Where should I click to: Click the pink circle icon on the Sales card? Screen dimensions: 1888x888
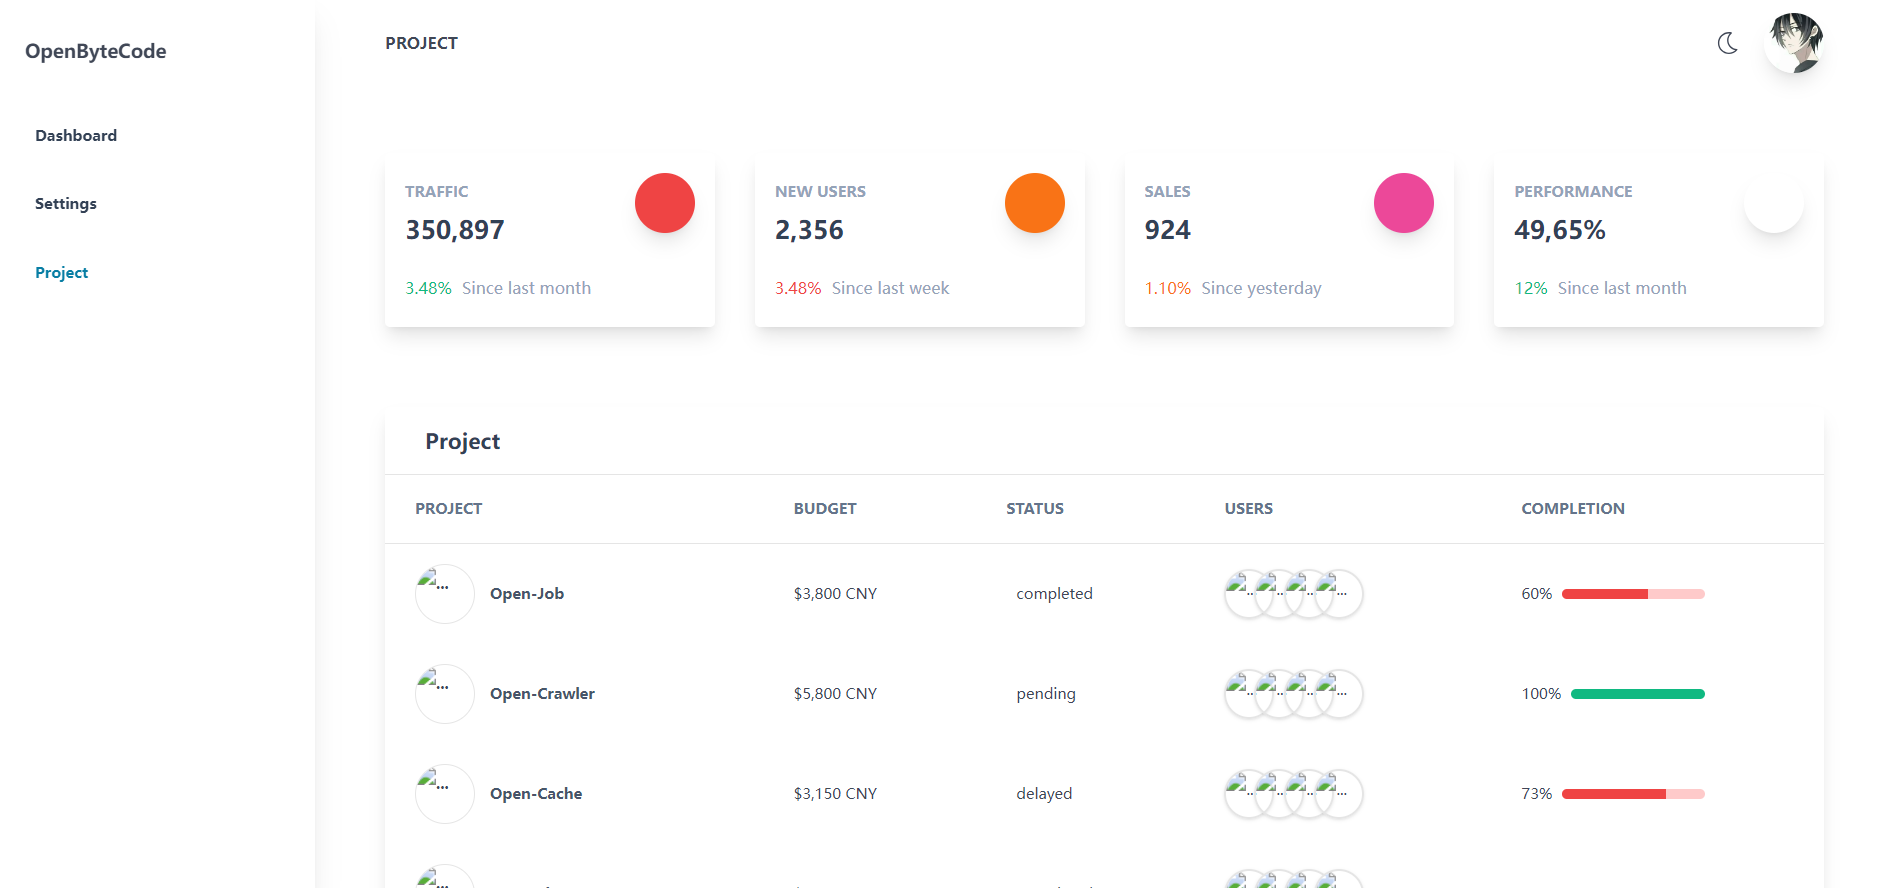coord(1404,203)
